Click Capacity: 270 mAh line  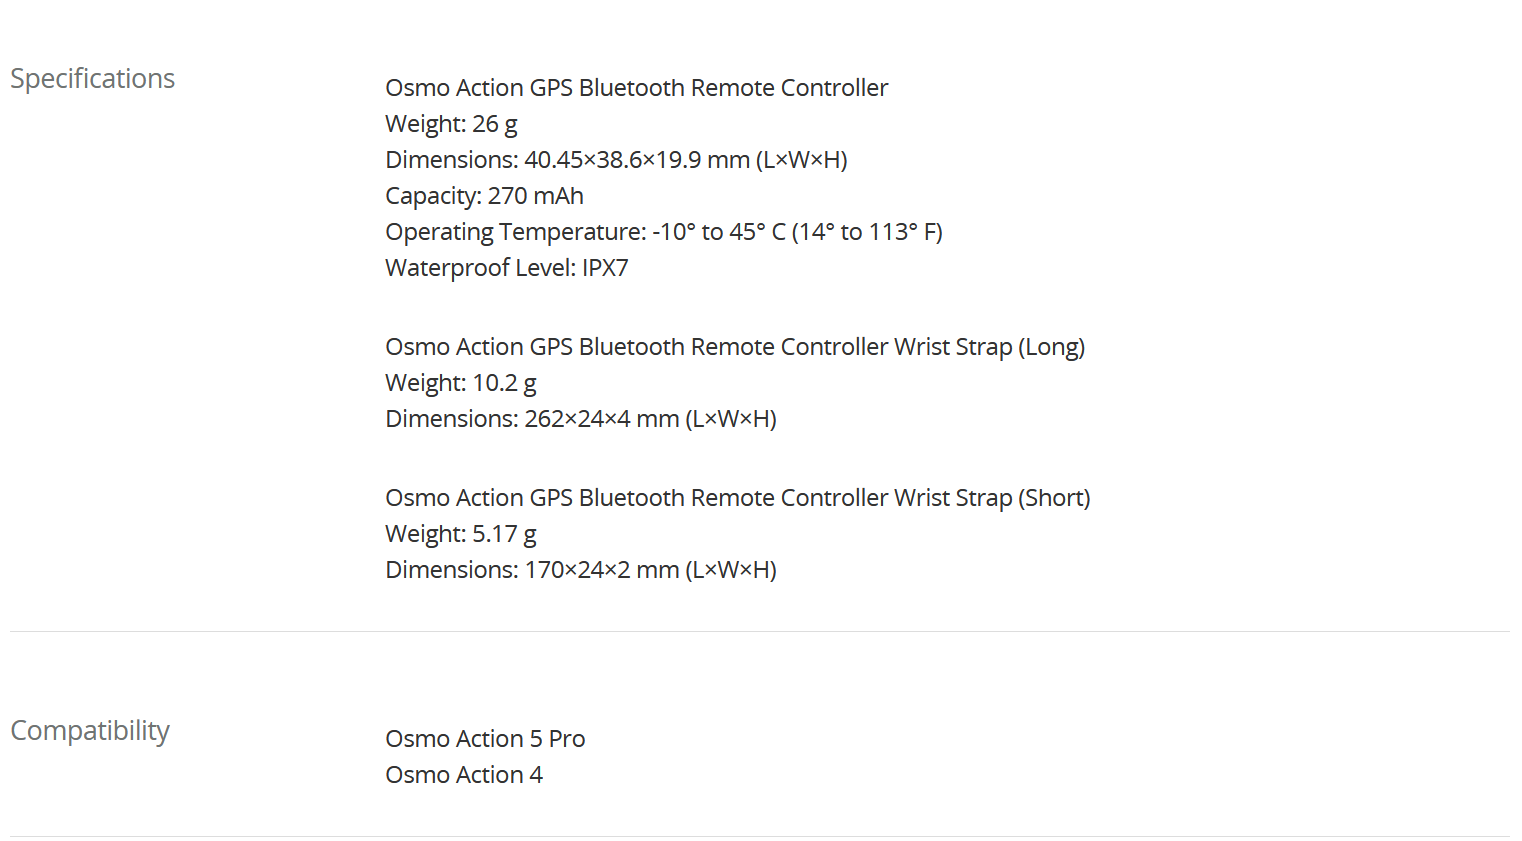tap(484, 197)
